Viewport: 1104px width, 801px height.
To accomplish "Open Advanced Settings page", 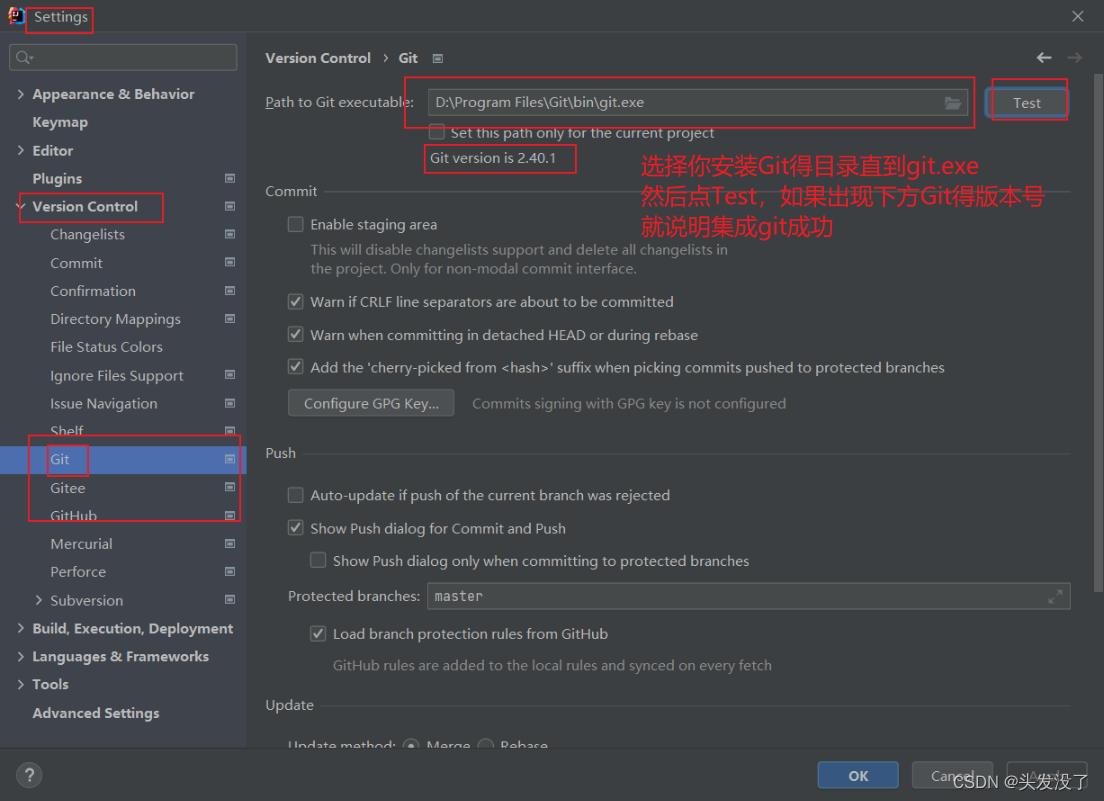I will [x=96, y=713].
